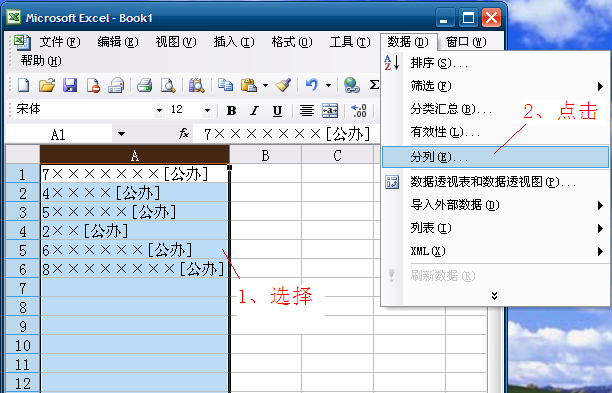
Task: Click the formula bar input field
Action: click(x=287, y=134)
